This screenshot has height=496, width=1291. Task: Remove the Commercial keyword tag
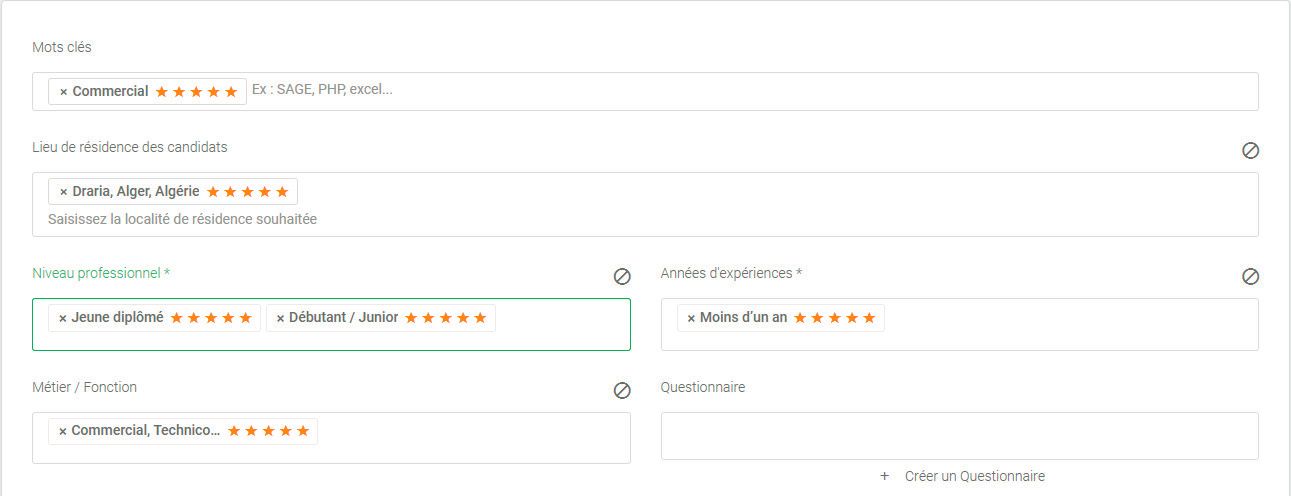(x=64, y=92)
